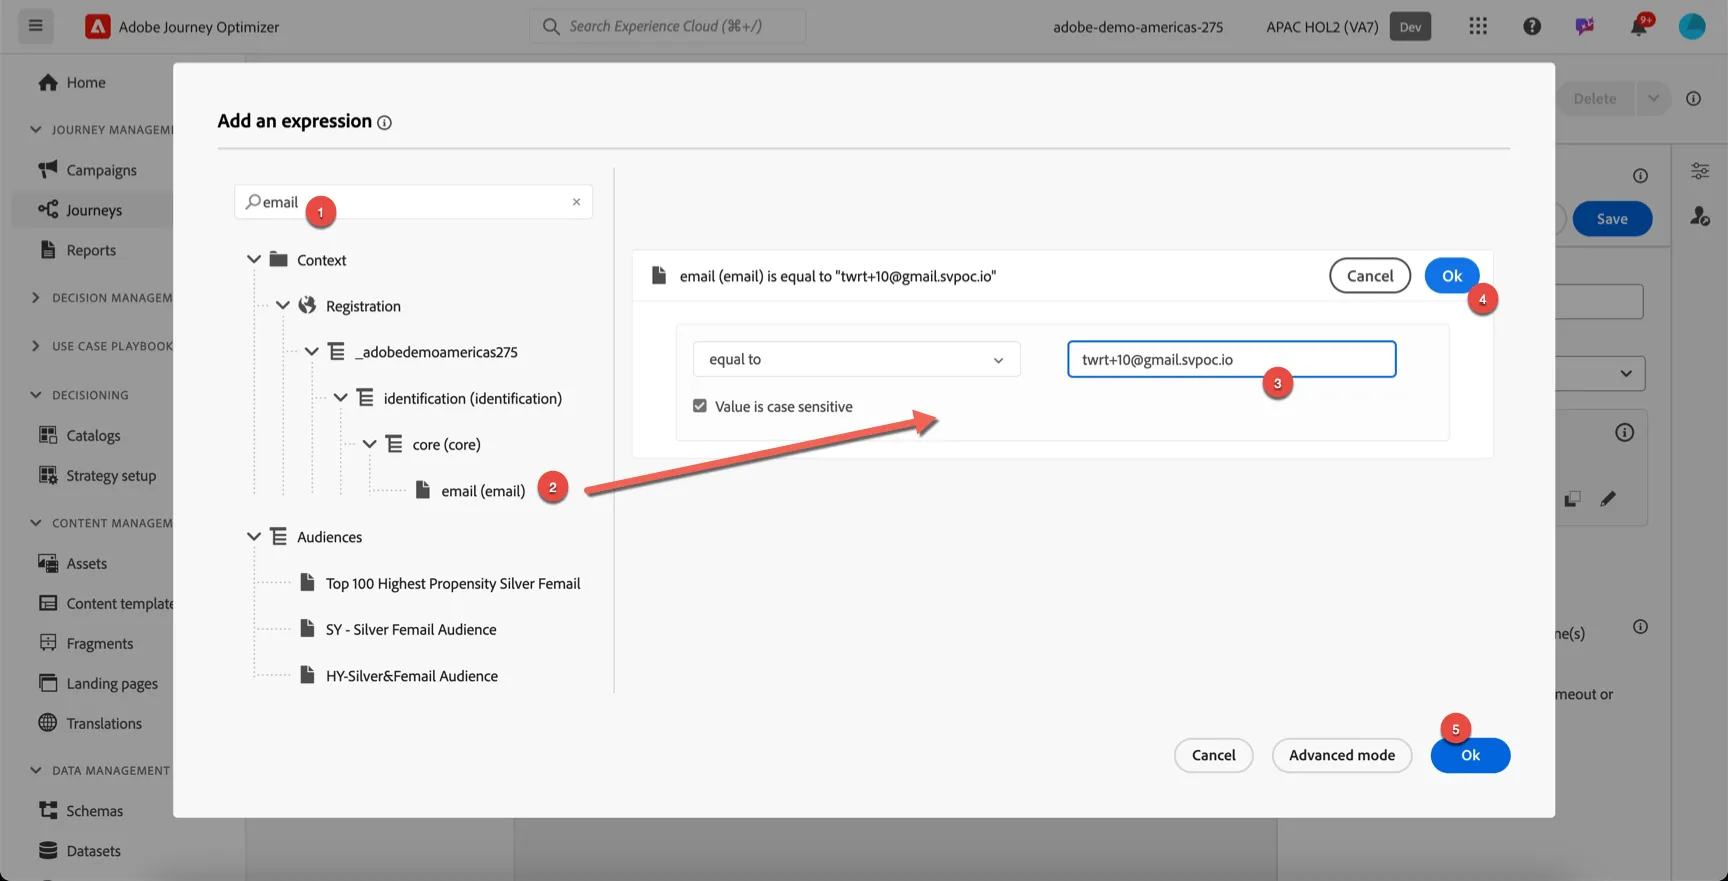Open the Help question mark icon
This screenshot has width=1728, height=881.
click(x=1532, y=26)
